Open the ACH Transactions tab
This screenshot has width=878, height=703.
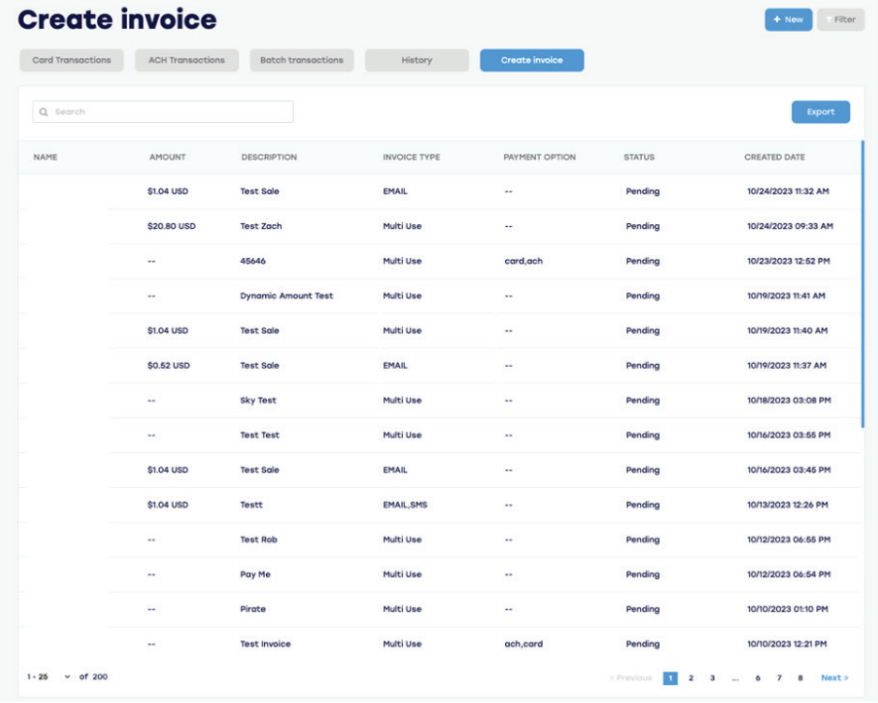click(188, 60)
